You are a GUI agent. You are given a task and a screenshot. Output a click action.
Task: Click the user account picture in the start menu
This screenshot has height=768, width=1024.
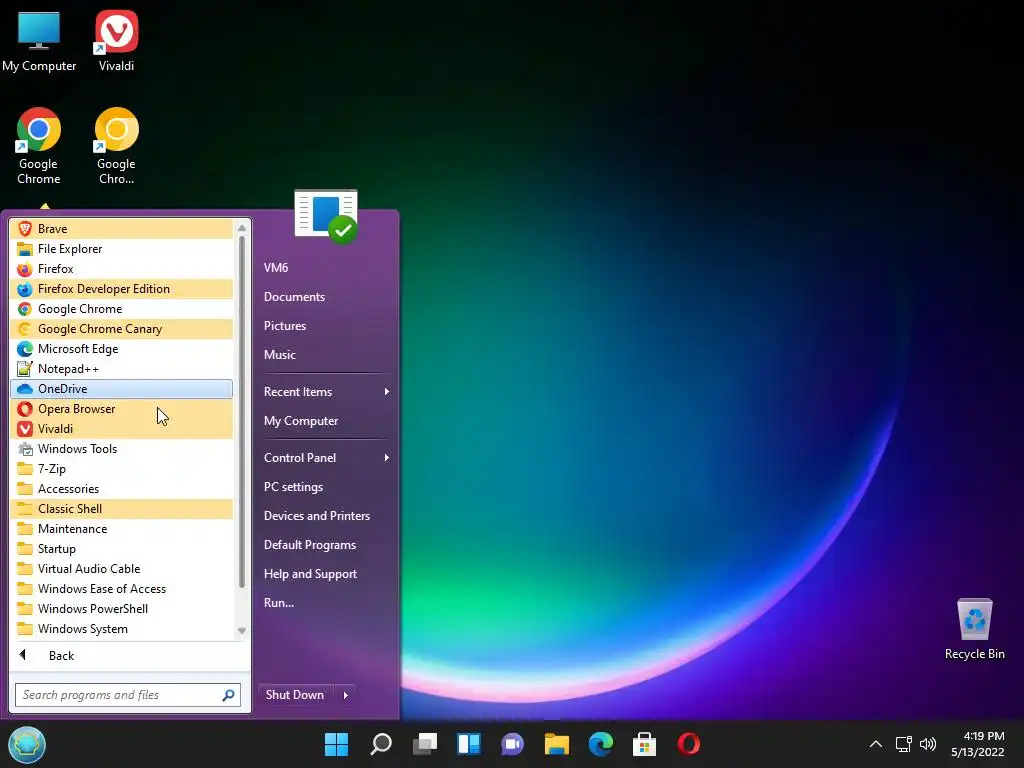coord(326,216)
